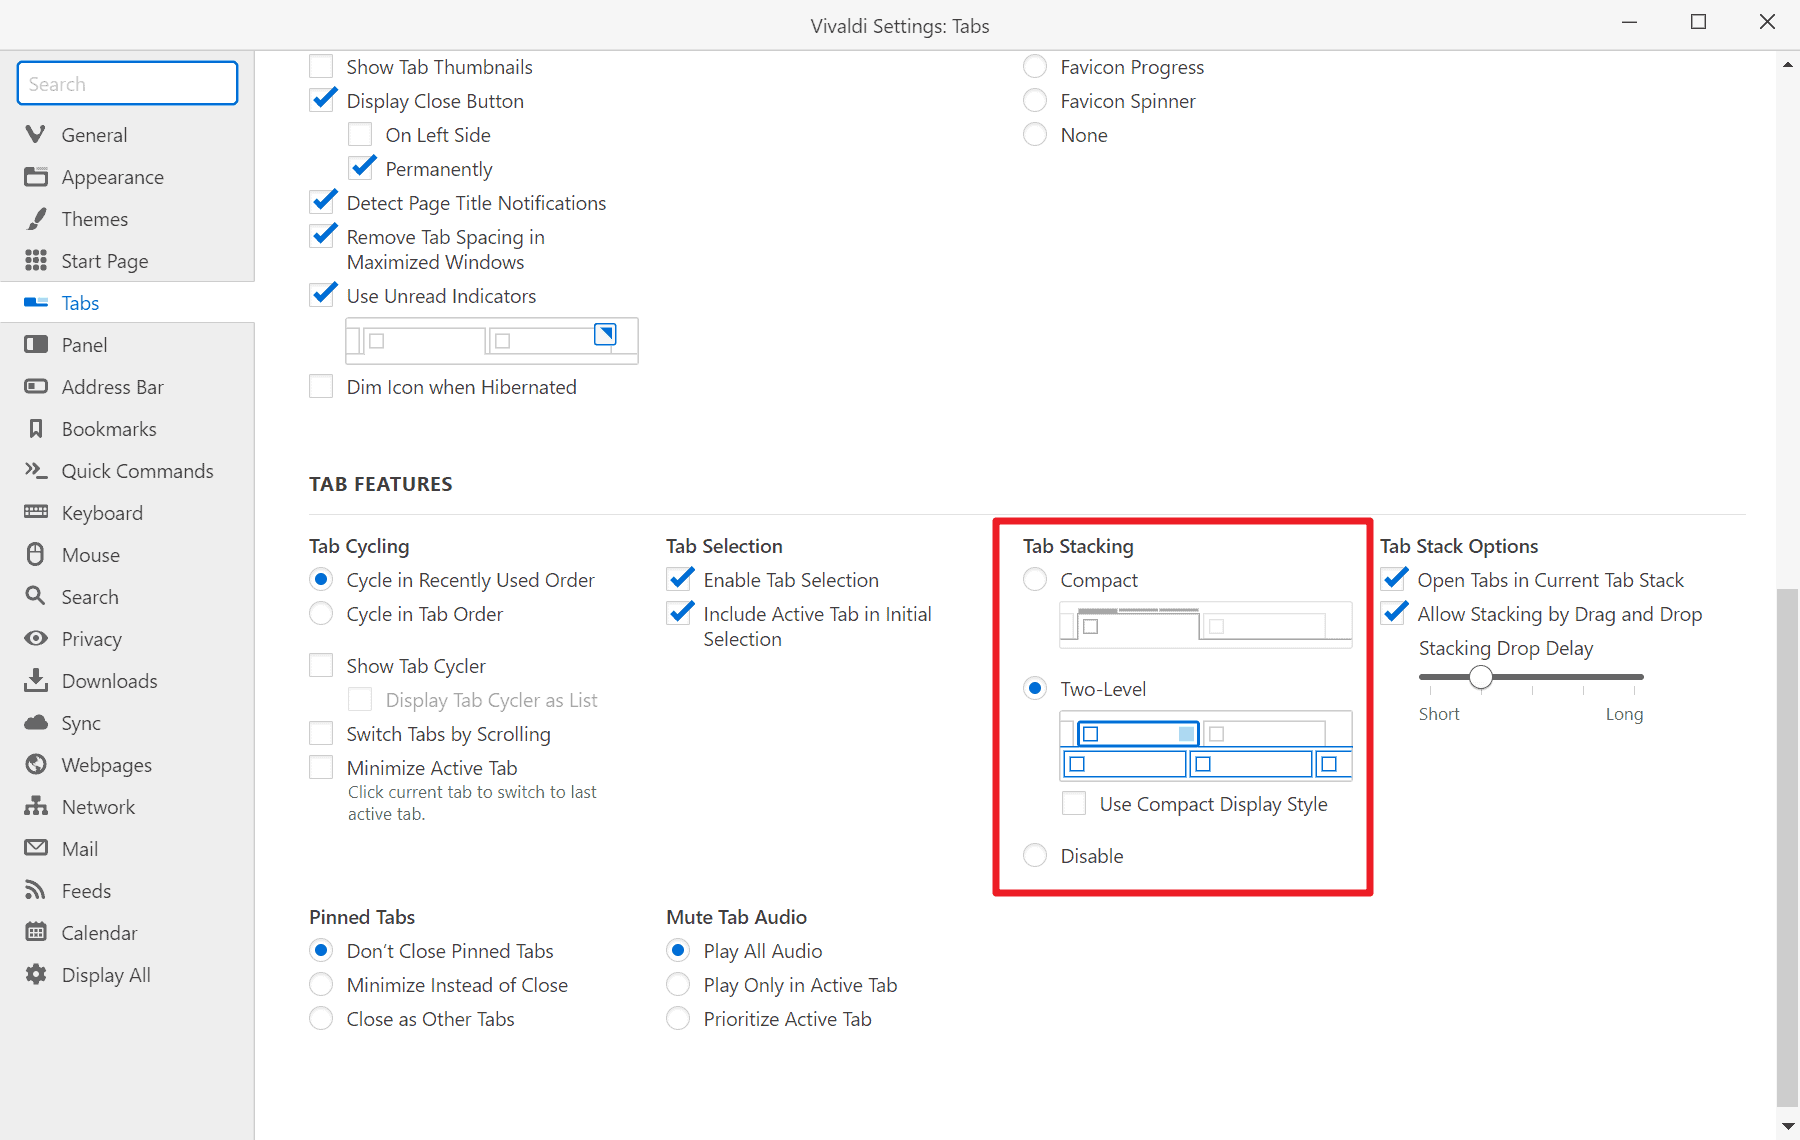Image resolution: width=1800 pixels, height=1140 pixels.
Task: Click the Sync cloud icon
Action: pos(36,722)
